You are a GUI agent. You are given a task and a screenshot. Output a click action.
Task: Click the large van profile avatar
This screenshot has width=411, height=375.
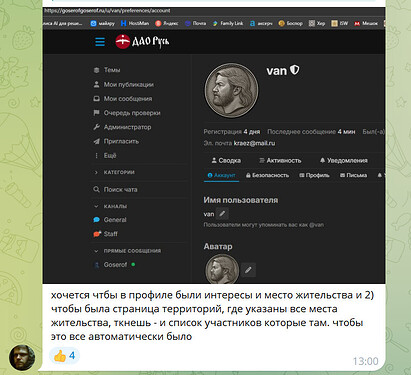[231, 91]
